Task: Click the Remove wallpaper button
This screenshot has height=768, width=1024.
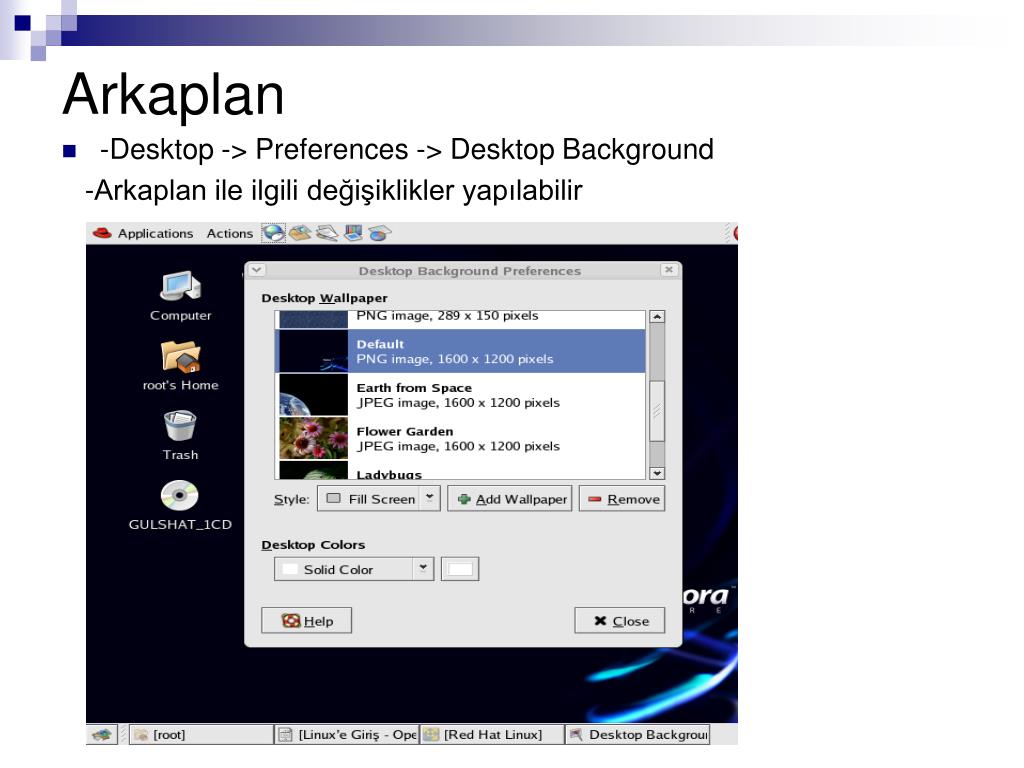Action: click(622, 499)
